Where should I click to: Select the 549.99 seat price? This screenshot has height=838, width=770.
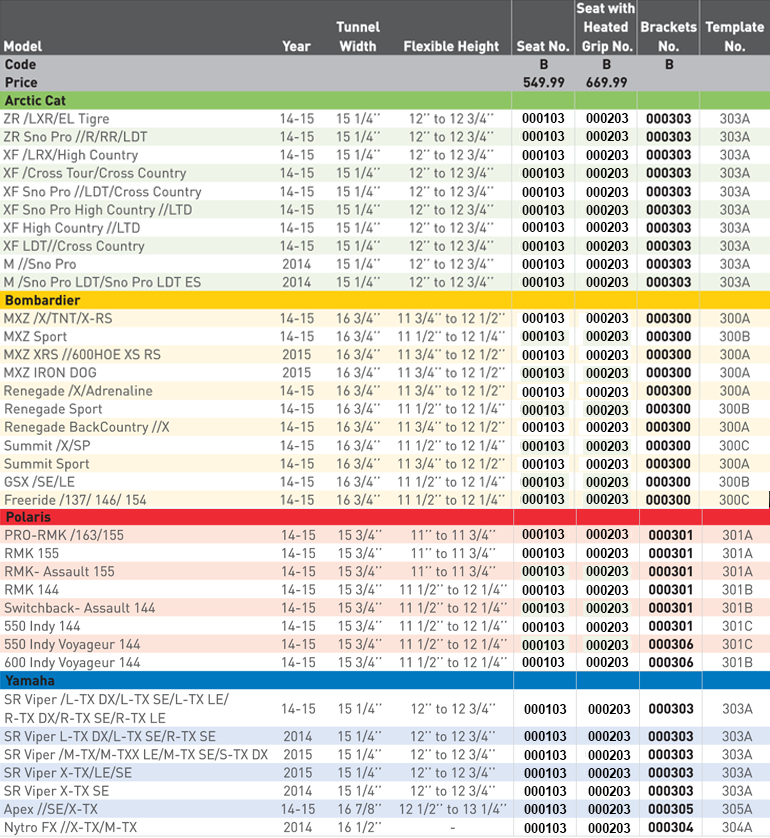click(x=543, y=82)
